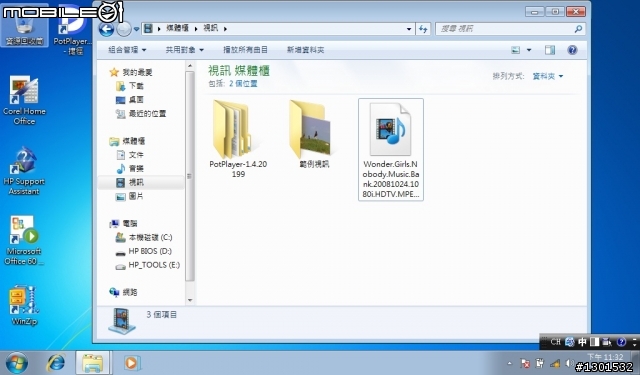
Task: Click 播放所有曲目 in the toolbar
Action: point(245,50)
